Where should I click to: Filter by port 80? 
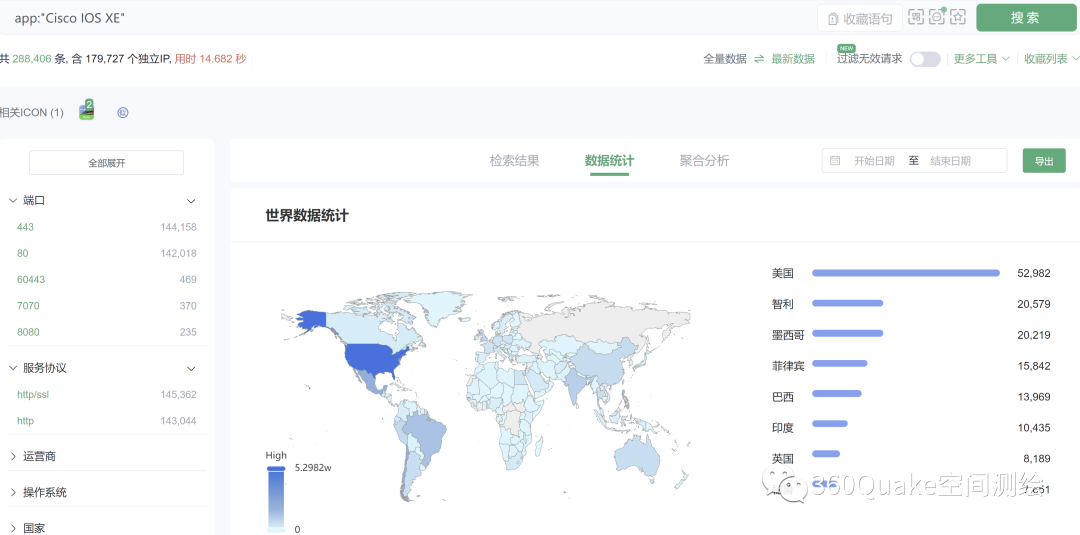pyautogui.click(x=23, y=253)
